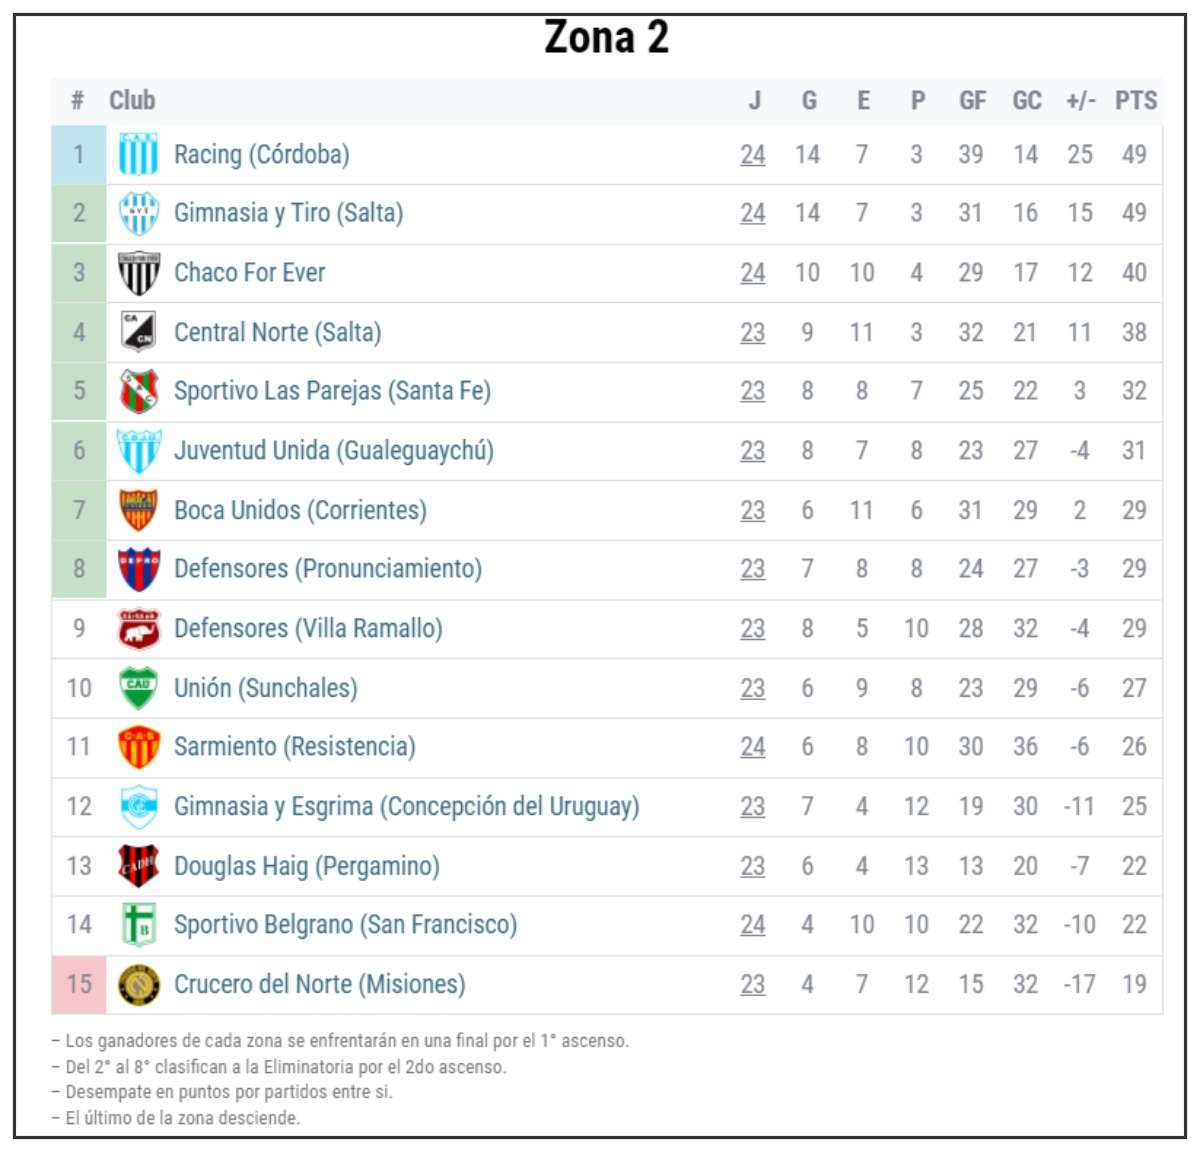The height and width of the screenshot is (1152, 1200).
Task: Click the Sportivo Las Parejas crest
Action: tap(138, 391)
